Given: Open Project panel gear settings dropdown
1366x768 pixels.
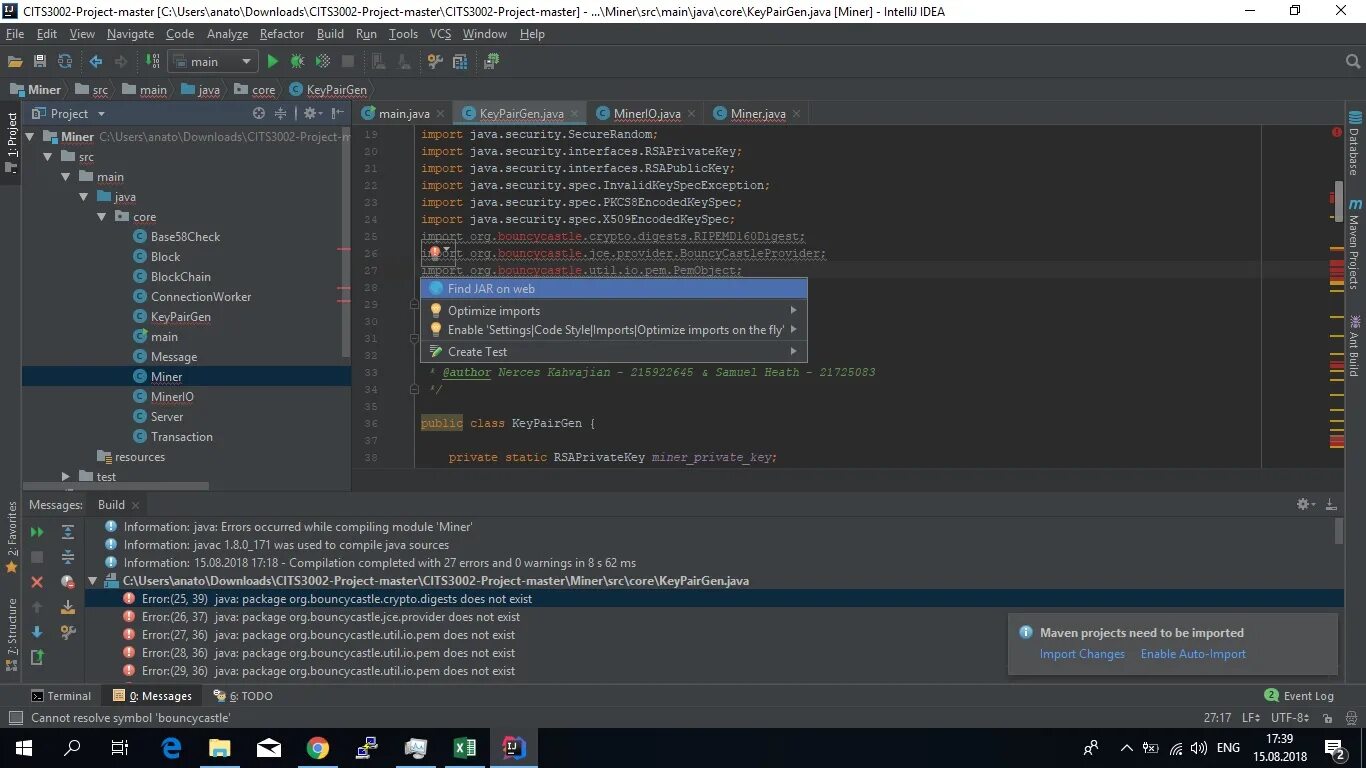Looking at the screenshot, I should pyautogui.click(x=313, y=114).
